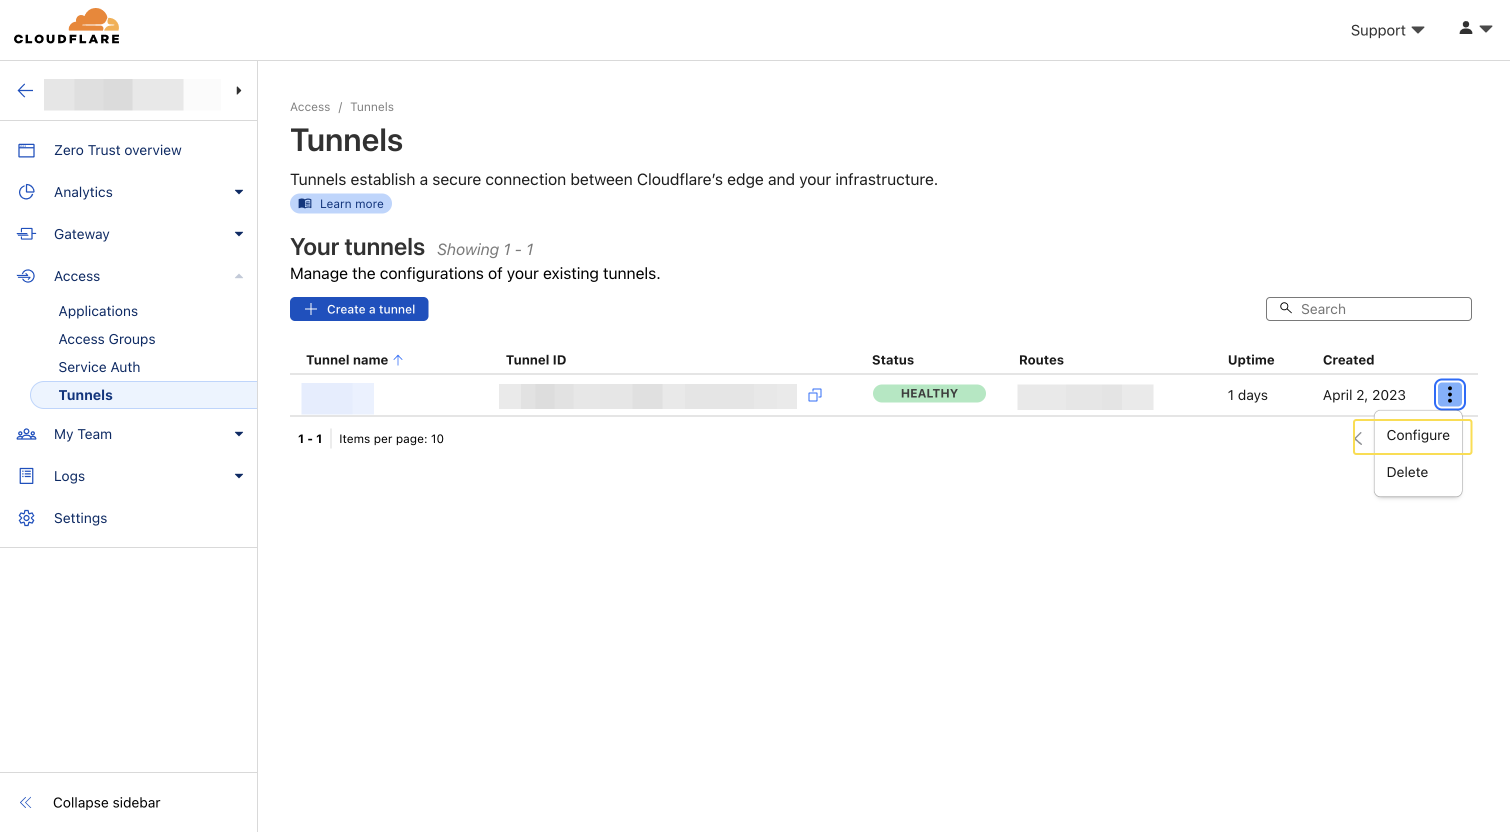Screen dimensions: 1510x832
Task: Click Collapse sidebar label
Action: [106, 802]
